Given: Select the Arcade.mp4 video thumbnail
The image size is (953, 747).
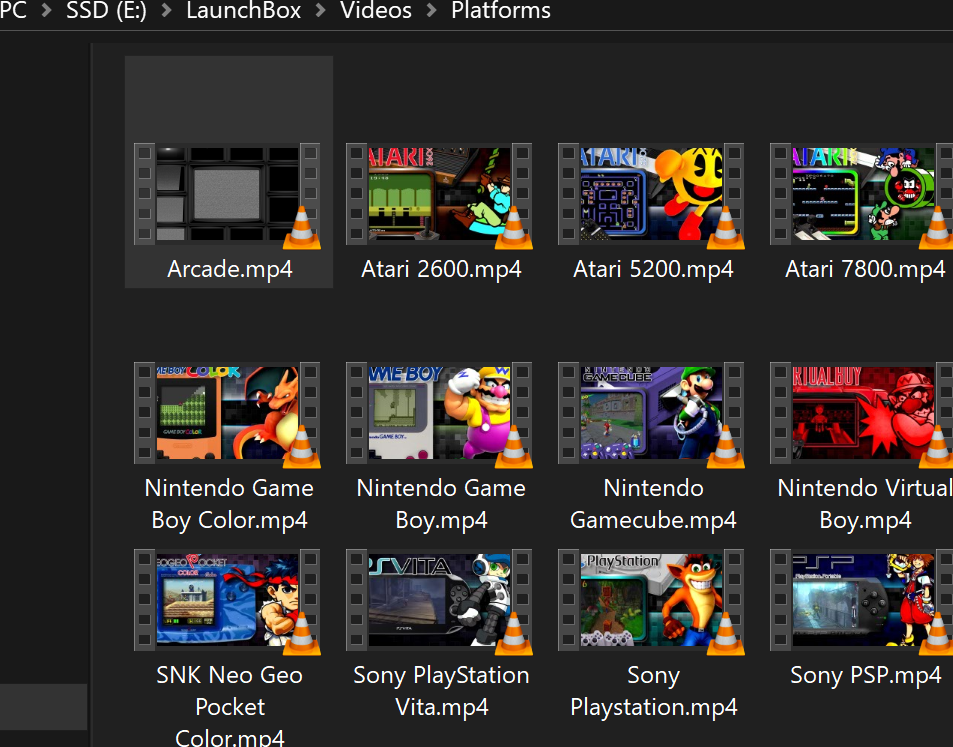Looking at the screenshot, I should [x=227, y=195].
